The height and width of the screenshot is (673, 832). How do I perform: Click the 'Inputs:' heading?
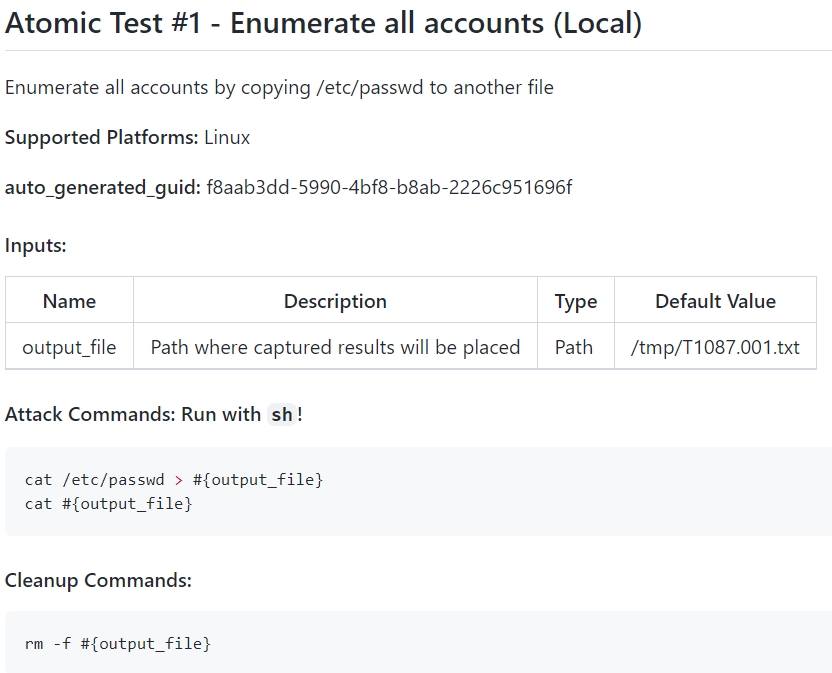36,245
